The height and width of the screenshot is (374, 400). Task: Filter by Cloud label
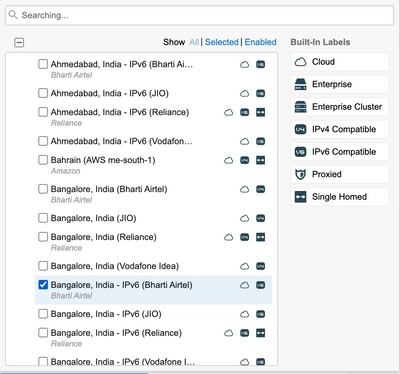(x=339, y=62)
